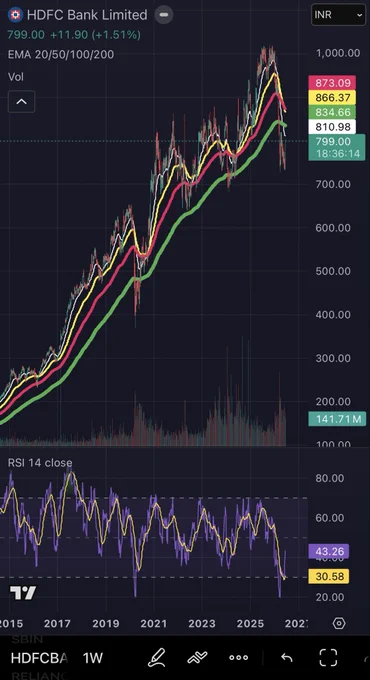Click the 80.00 level on RSI scale

[329, 478]
